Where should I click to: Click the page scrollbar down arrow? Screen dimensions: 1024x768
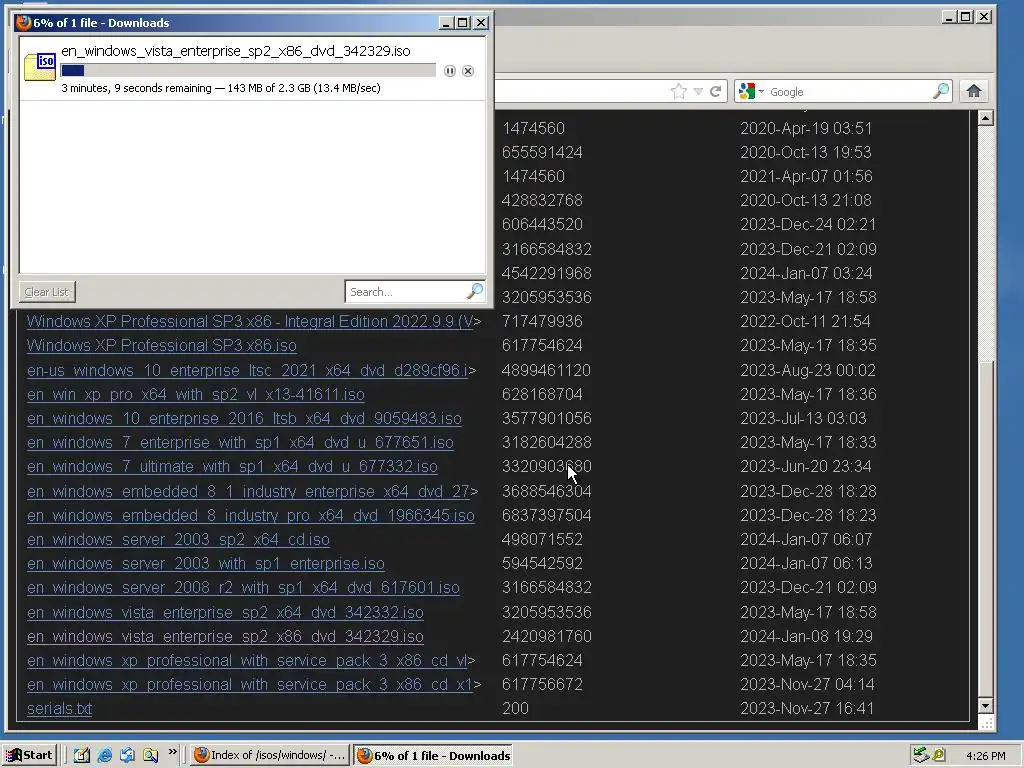[x=985, y=706]
